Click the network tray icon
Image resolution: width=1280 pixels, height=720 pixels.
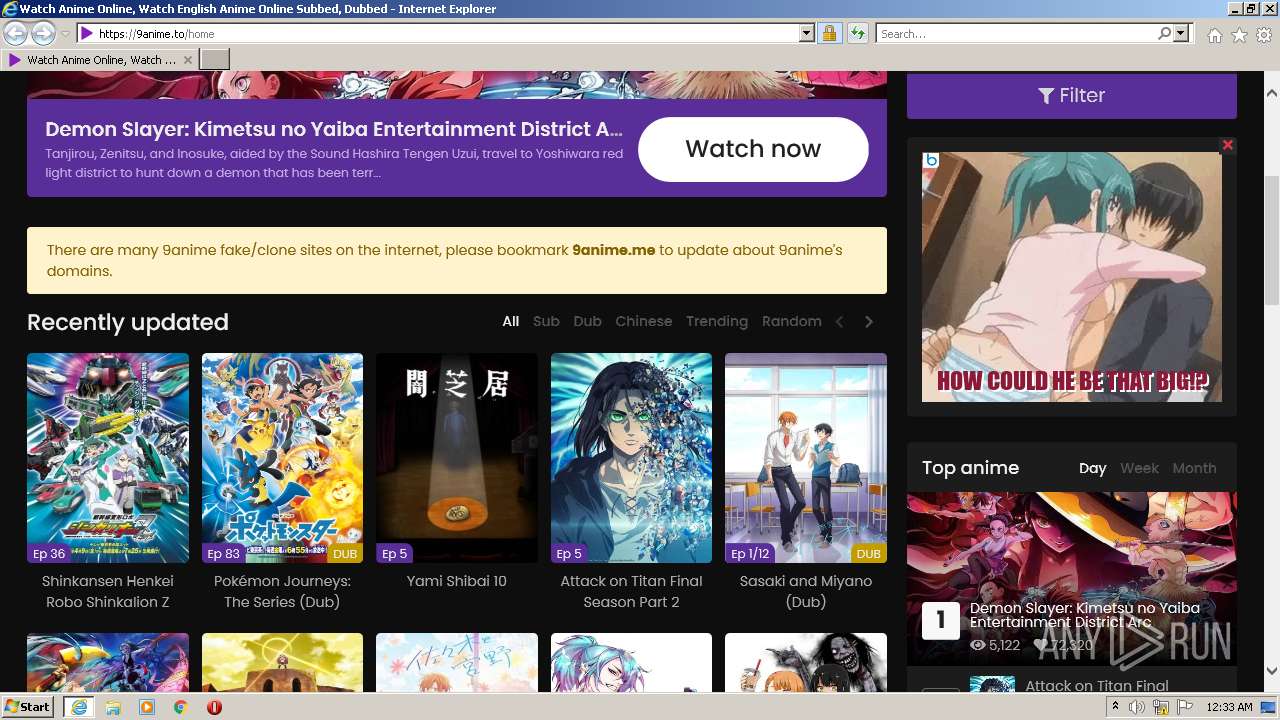pyautogui.click(x=1161, y=707)
